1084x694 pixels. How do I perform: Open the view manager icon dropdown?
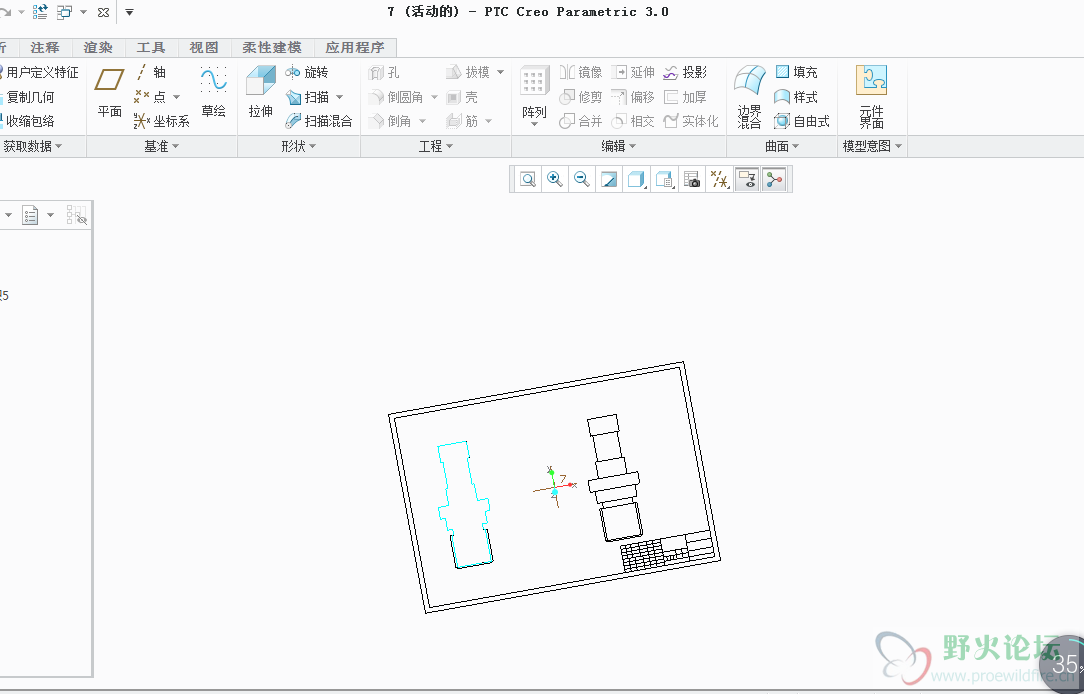[x=664, y=180]
